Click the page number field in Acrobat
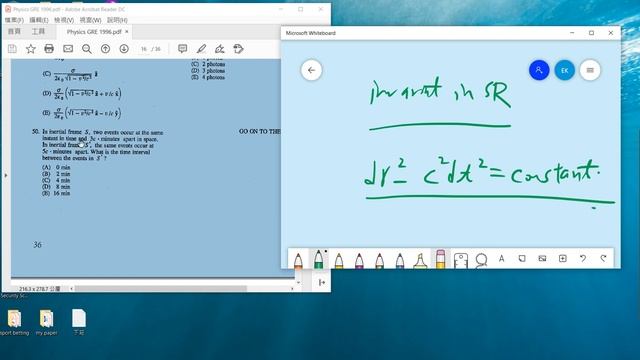The width and height of the screenshot is (640, 360). 144,49
